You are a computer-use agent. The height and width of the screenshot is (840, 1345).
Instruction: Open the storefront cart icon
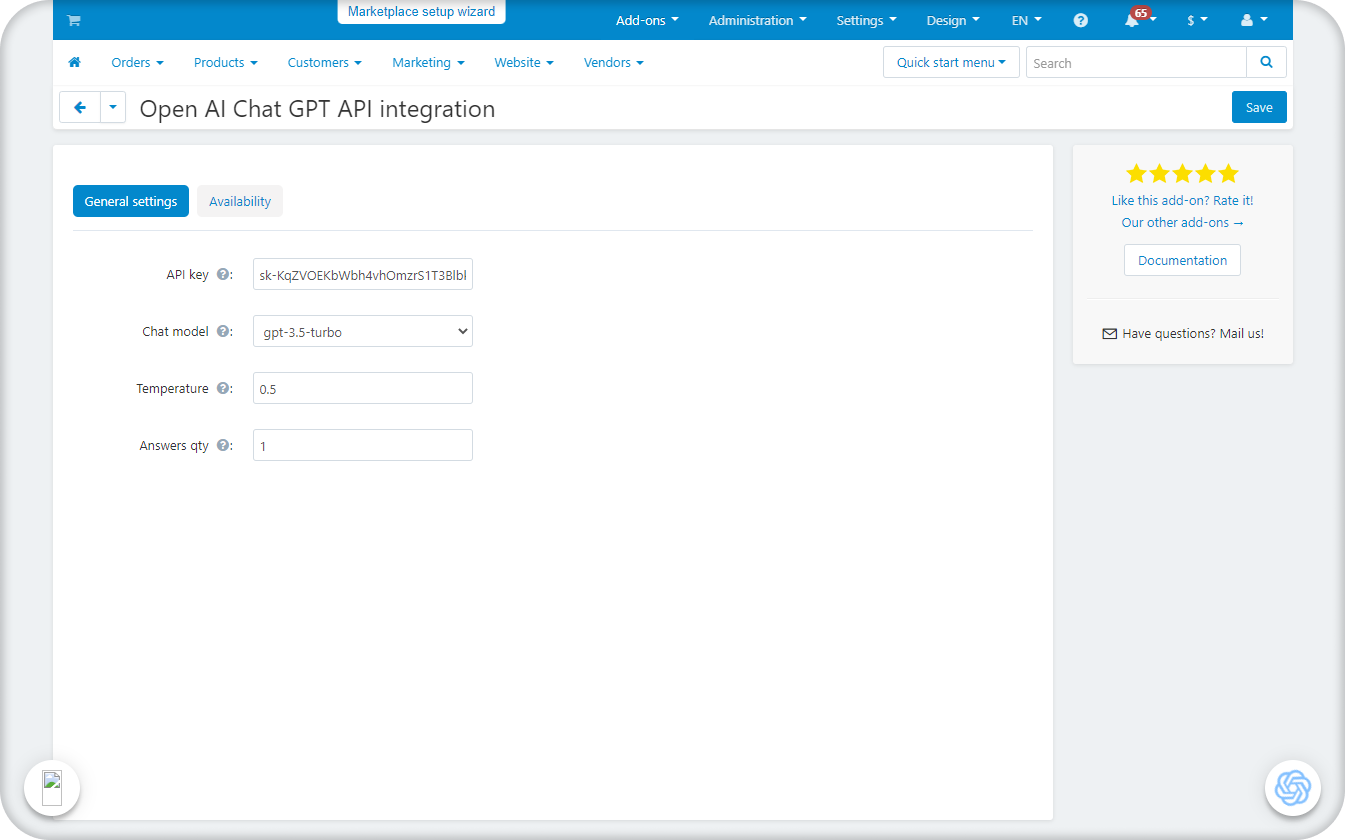pyautogui.click(x=73, y=20)
